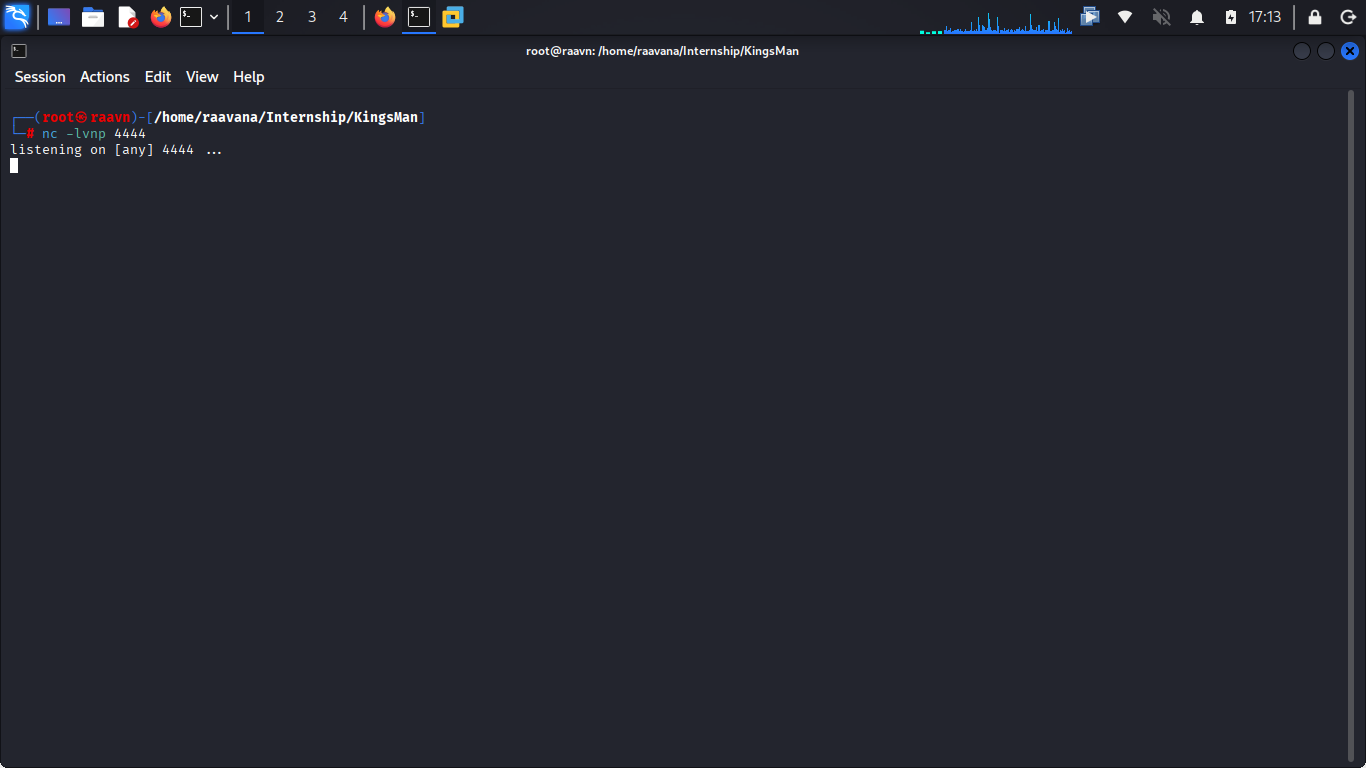Click the /home/raavana/Internship/KingsMan prompt path

point(286,118)
